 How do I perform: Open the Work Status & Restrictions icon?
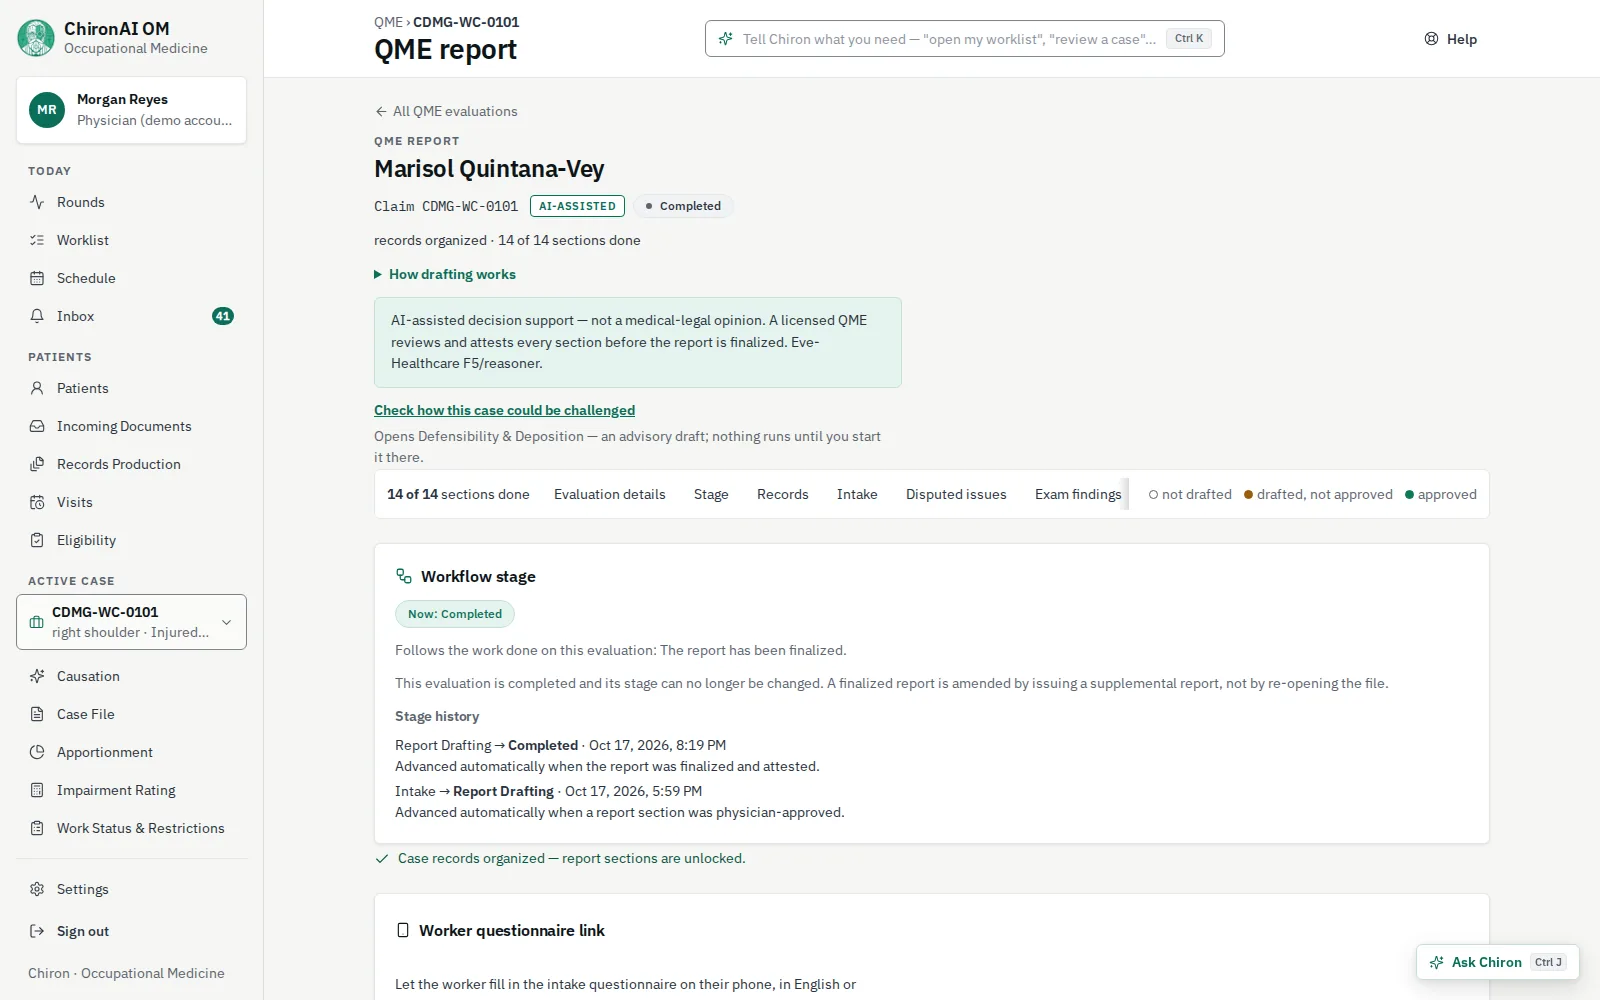(x=37, y=828)
